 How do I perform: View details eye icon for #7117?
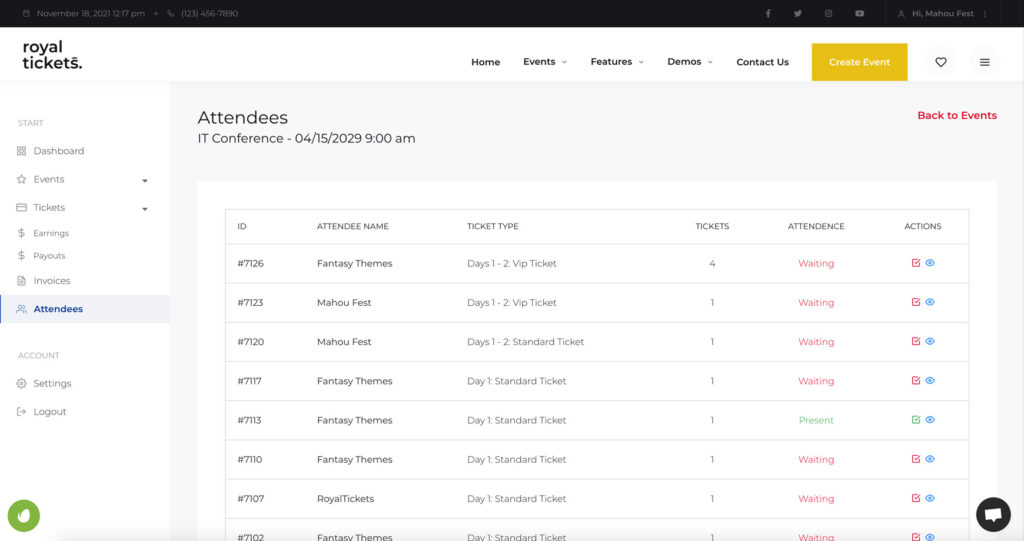(x=930, y=380)
